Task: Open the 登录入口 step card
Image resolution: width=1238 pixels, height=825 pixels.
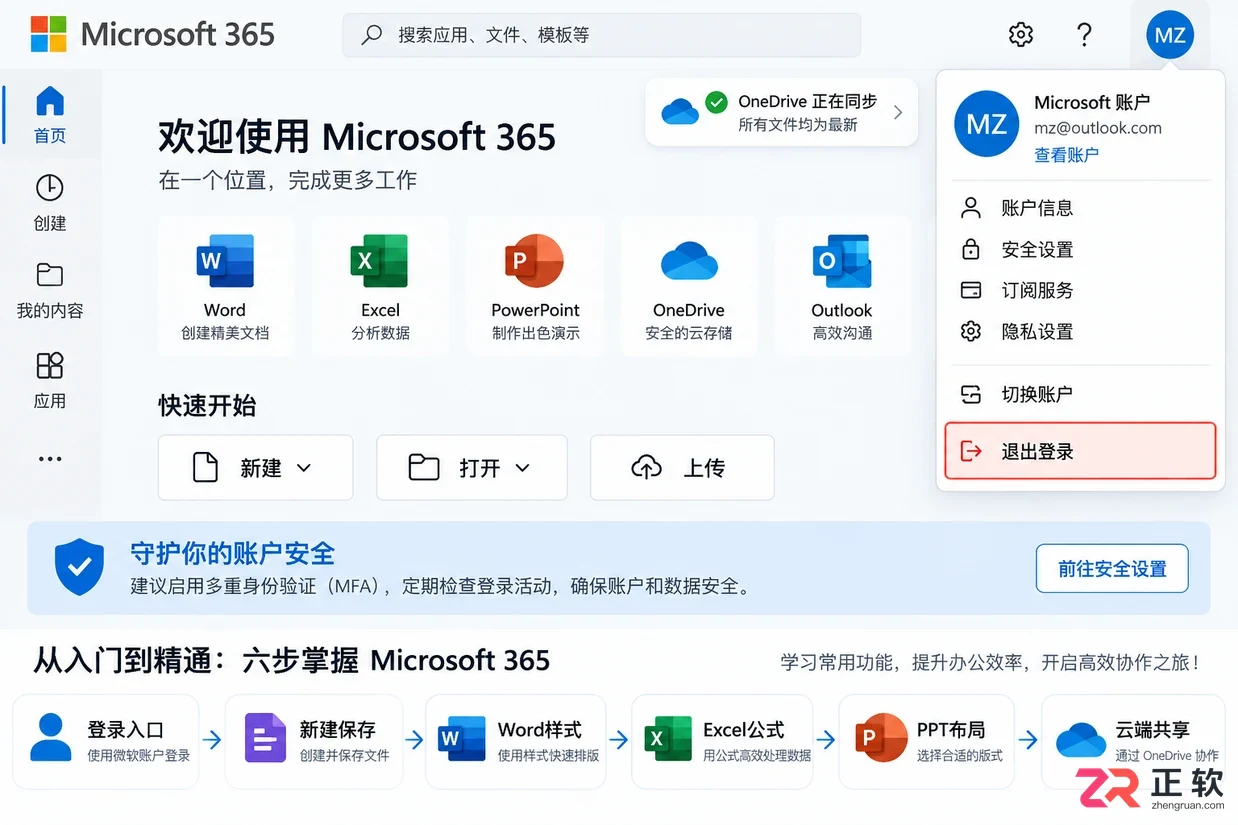Action: point(105,741)
